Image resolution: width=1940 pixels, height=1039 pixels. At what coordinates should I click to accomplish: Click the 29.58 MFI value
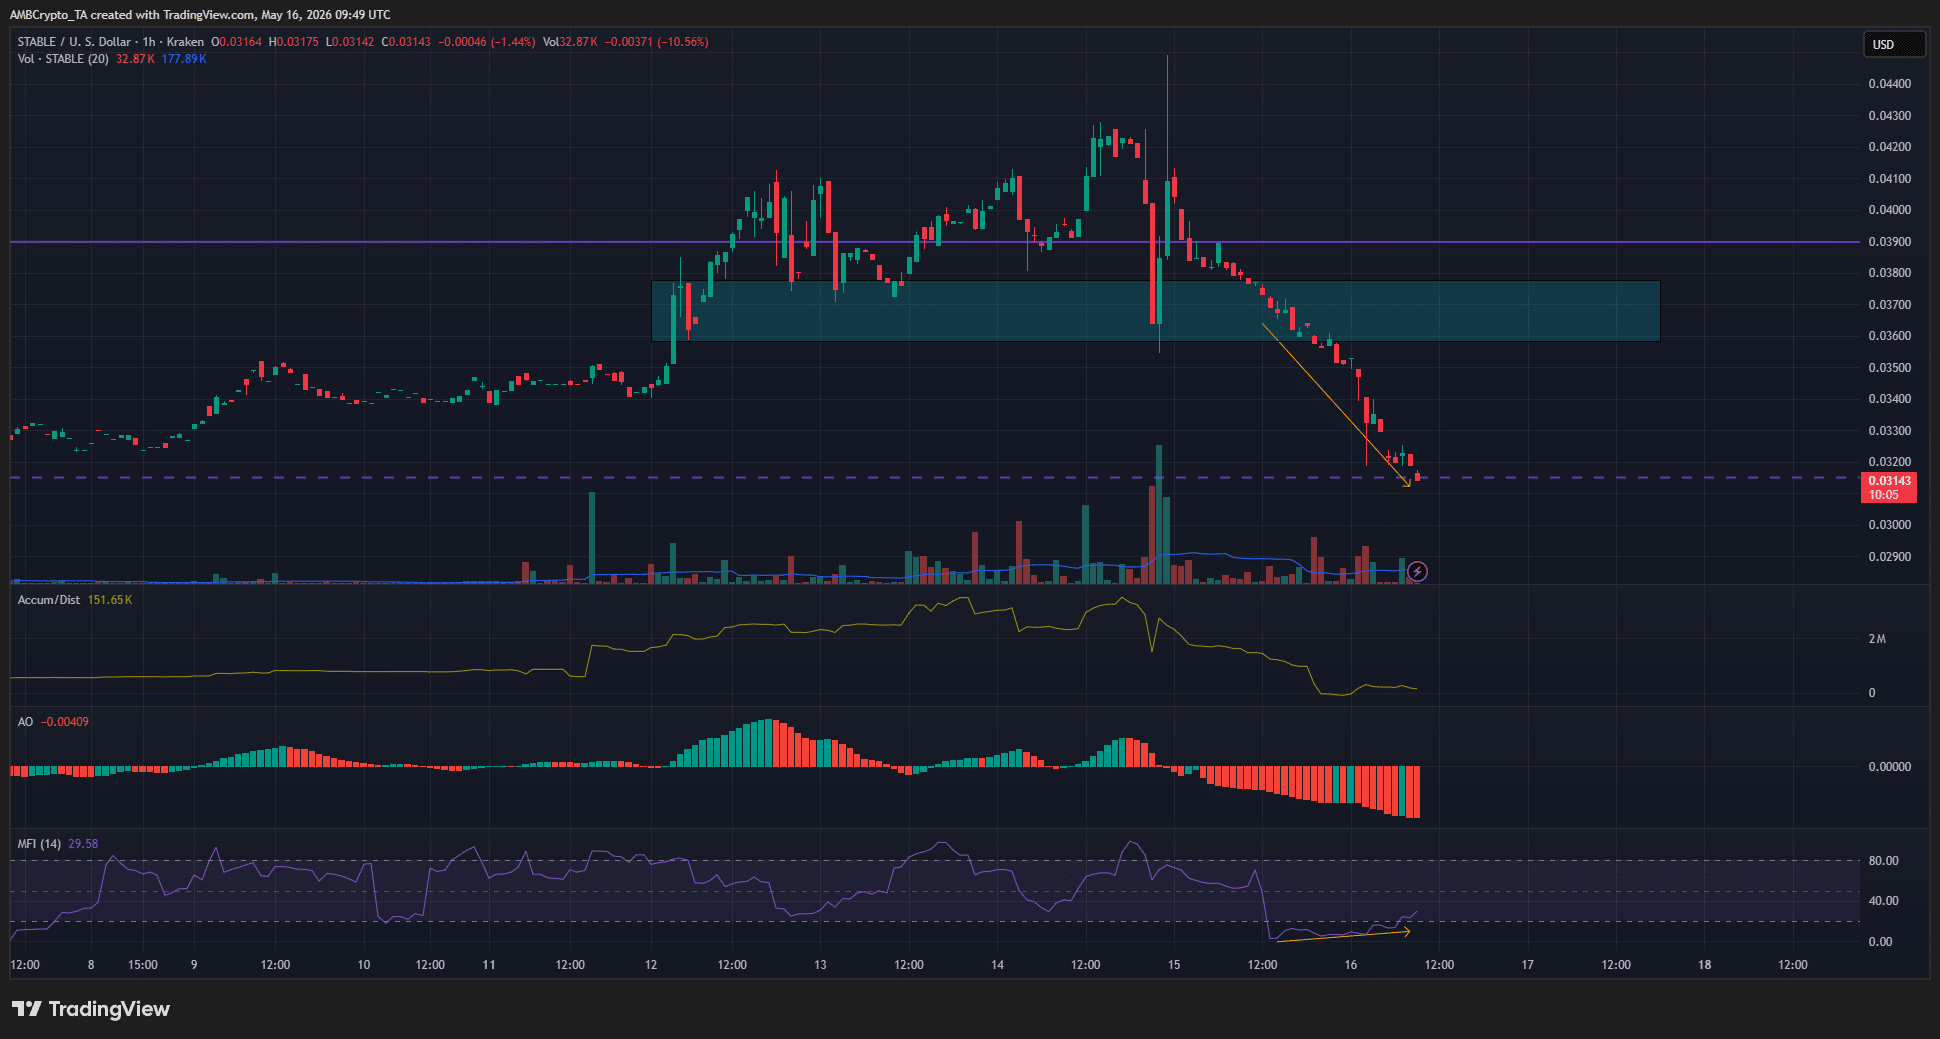[83, 844]
